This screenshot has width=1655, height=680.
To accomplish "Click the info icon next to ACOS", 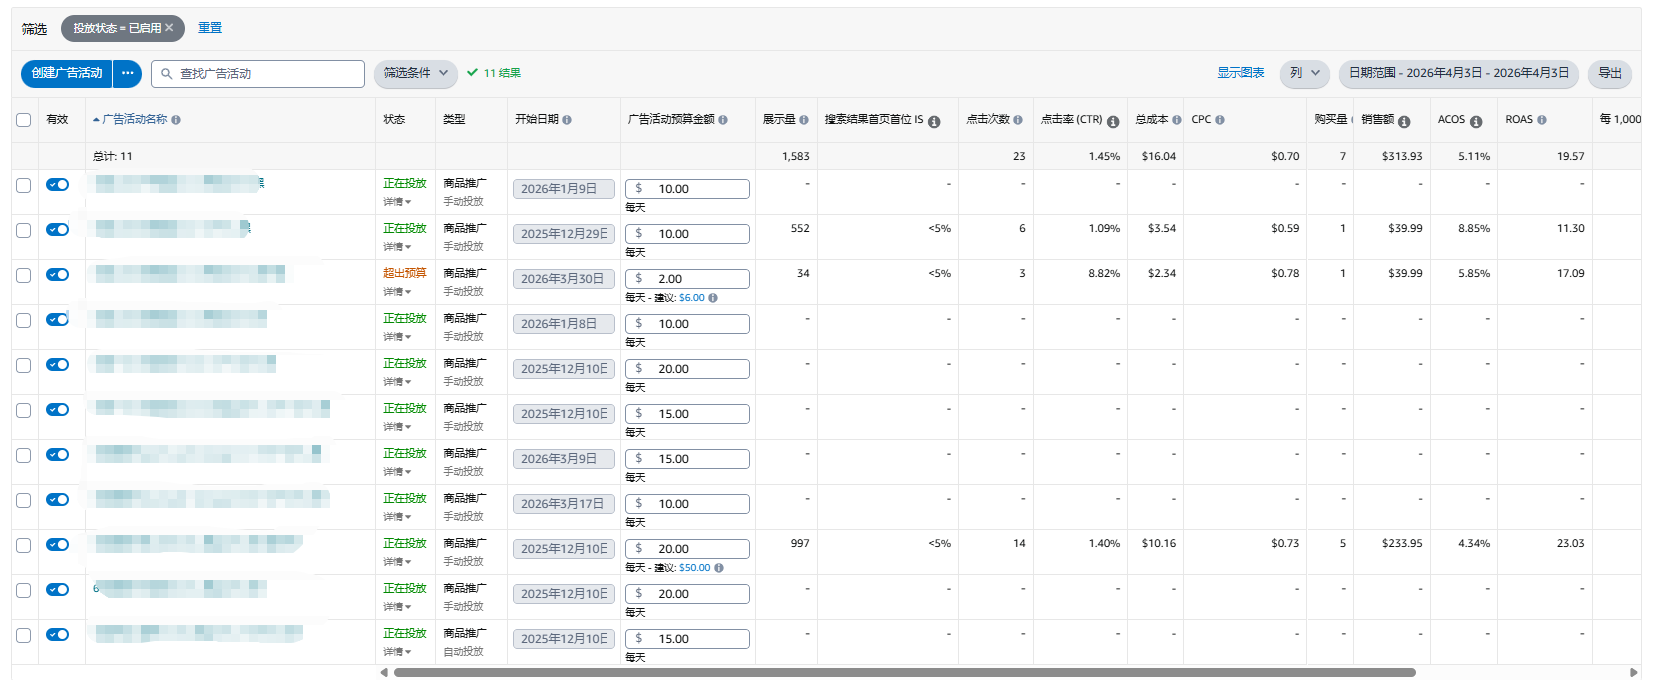I will (x=1476, y=121).
